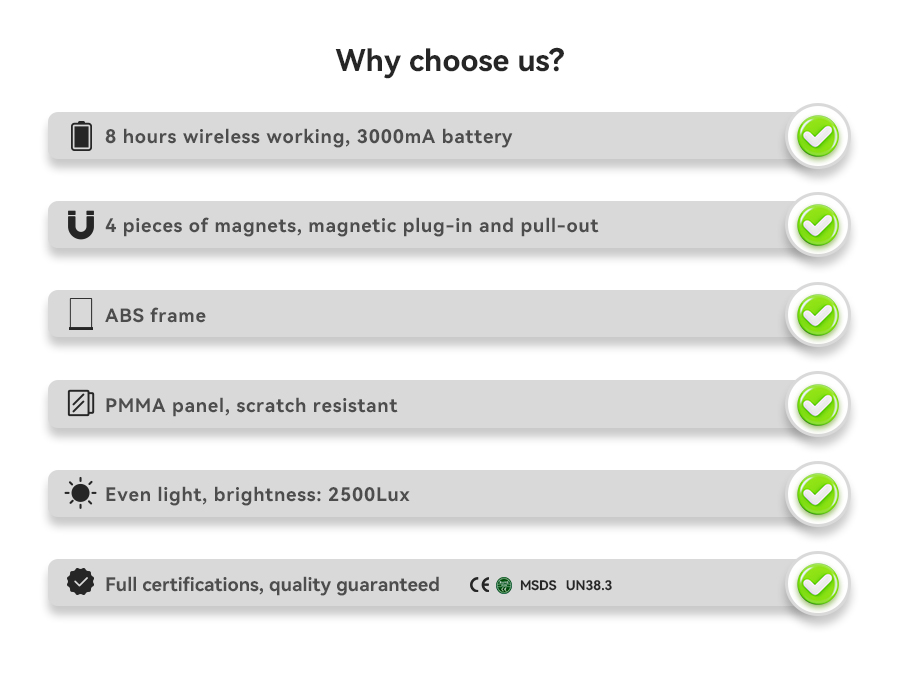This screenshot has height=673, width=900.
Task: Click the green circular certification logo
Action: tap(504, 585)
